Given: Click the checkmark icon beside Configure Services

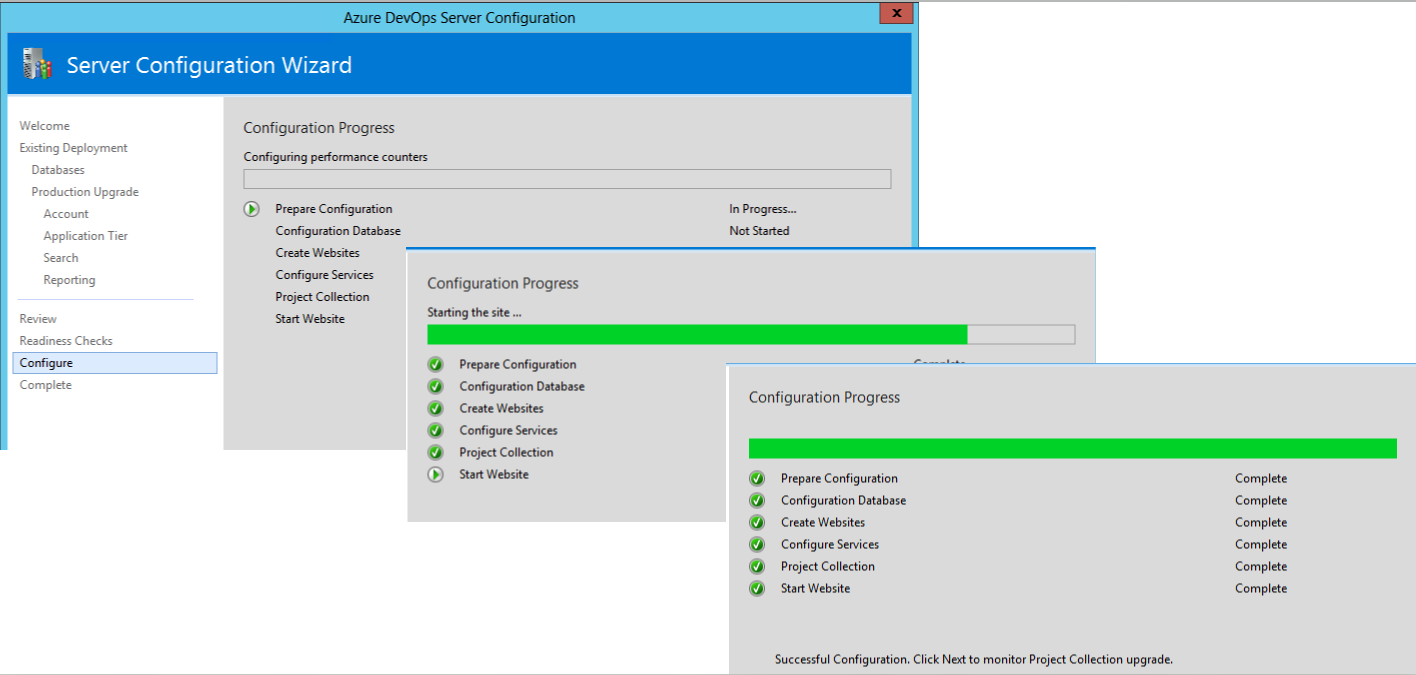Looking at the screenshot, I should click(x=757, y=544).
